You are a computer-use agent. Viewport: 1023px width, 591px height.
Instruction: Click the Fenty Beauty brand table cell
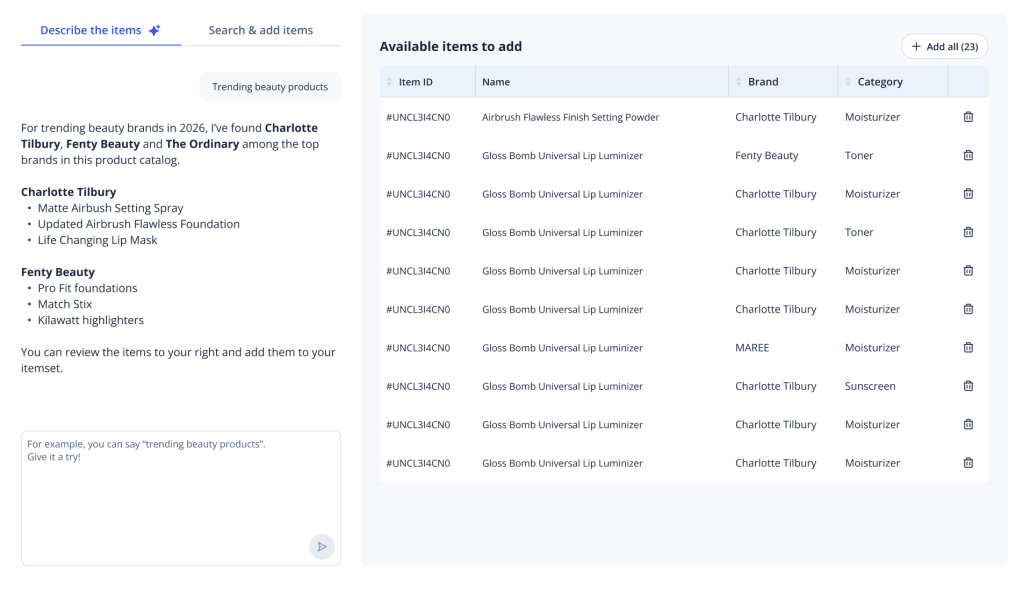click(767, 155)
